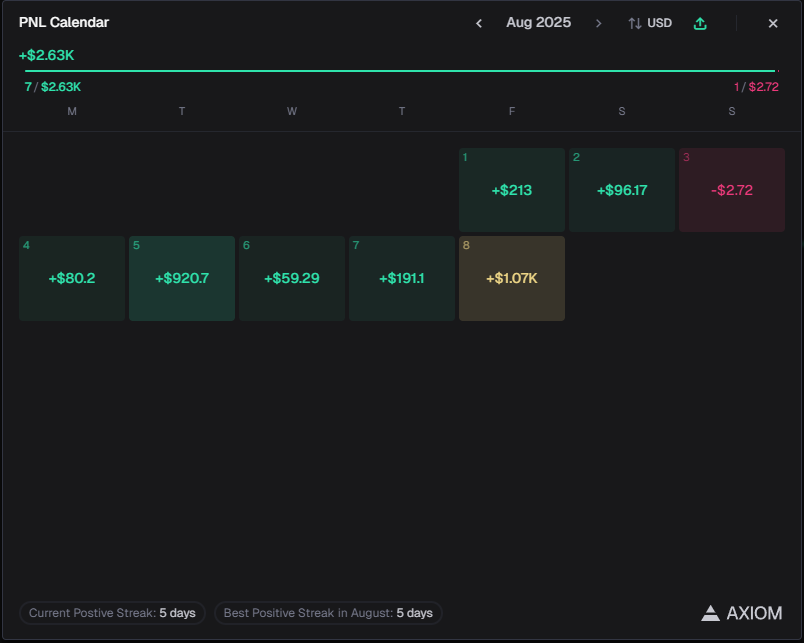The width and height of the screenshot is (804, 643).
Task: Click the green win/loss progress bar
Action: [x=400, y=71]
